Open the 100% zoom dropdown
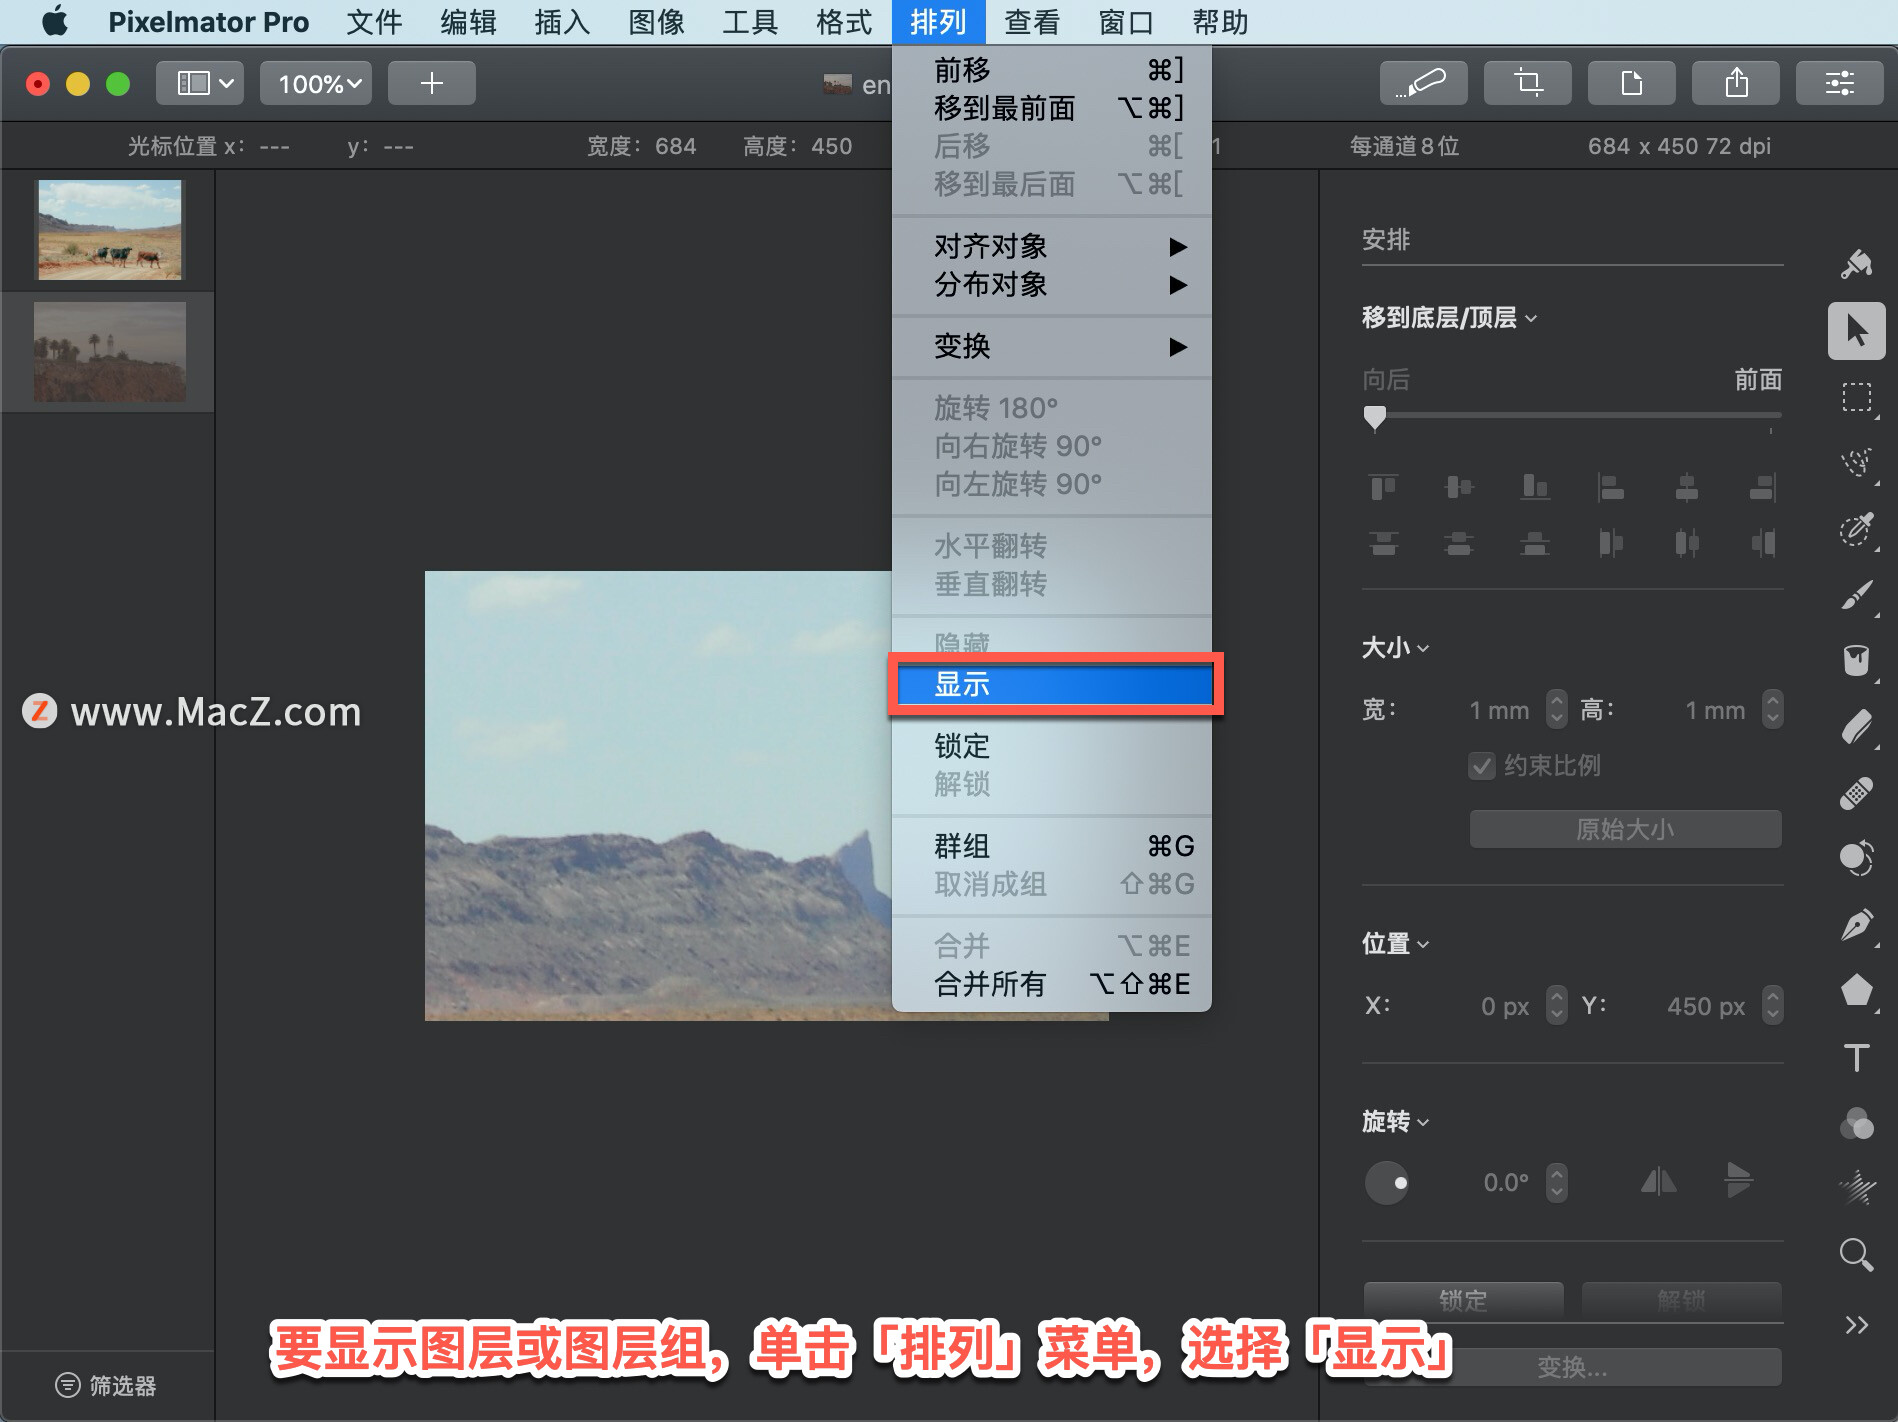Viewport: 1898px width, 1422px height. click(x=316, y=83)
